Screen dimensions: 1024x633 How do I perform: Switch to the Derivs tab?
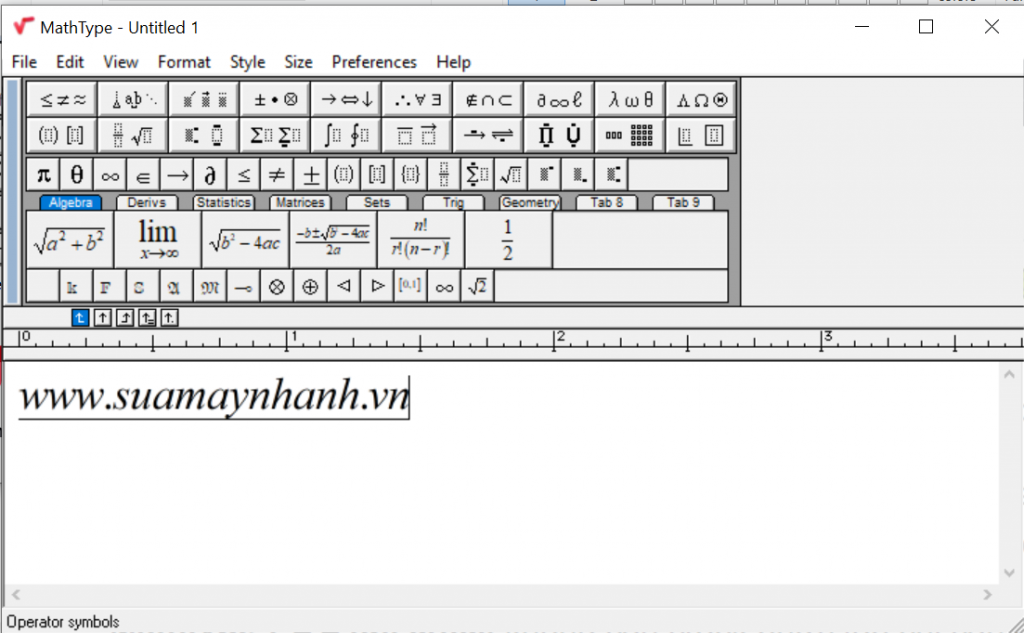(x=147, y=203)
